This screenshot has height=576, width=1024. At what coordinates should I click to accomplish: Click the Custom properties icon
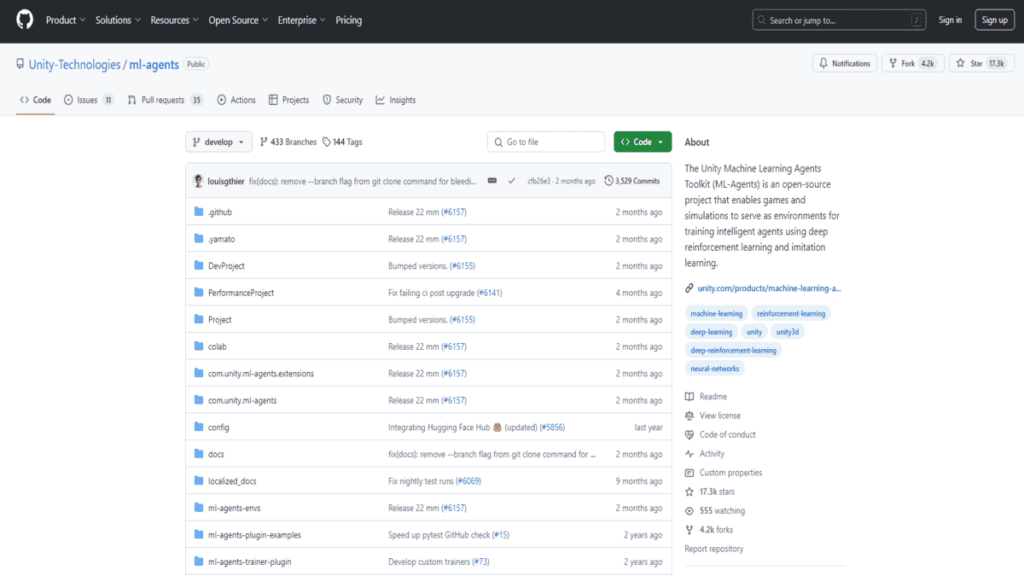tap(689, 472)
